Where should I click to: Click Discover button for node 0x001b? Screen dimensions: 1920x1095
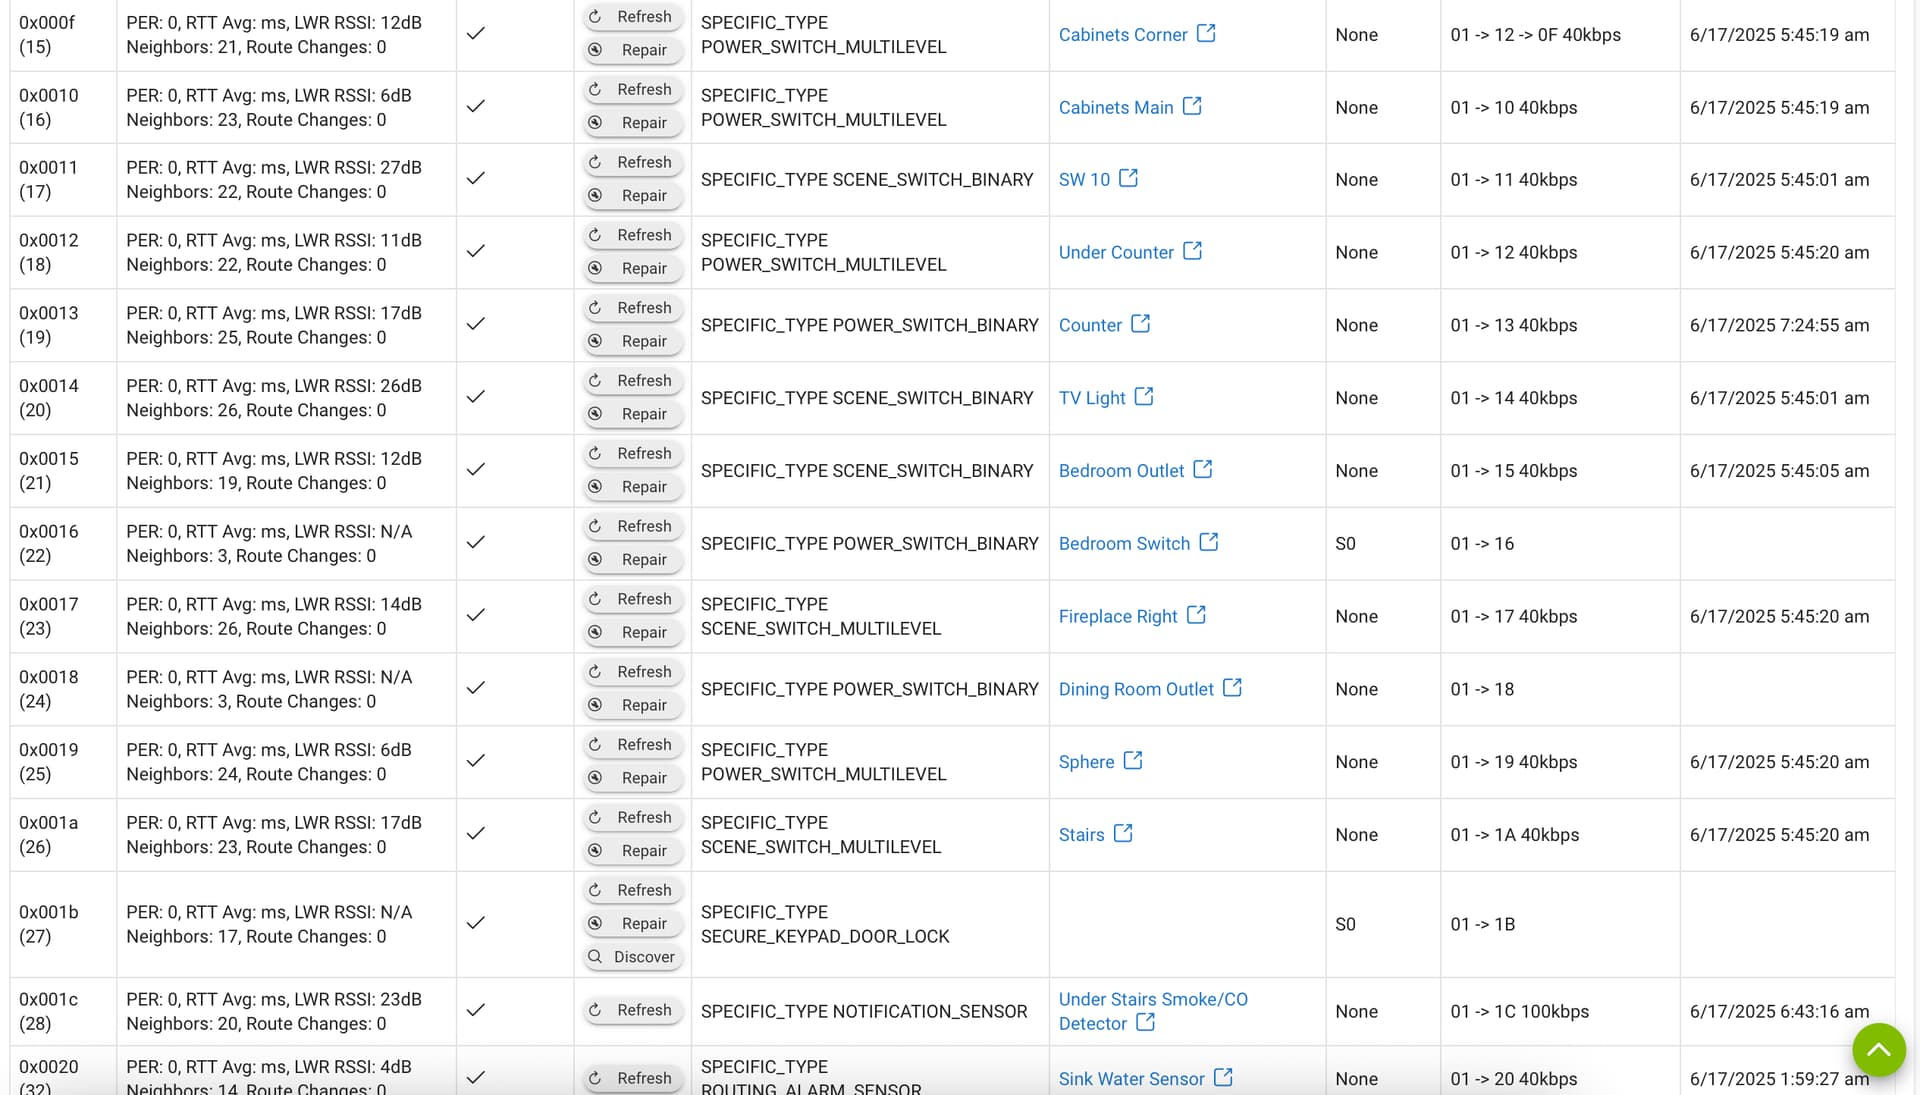click(x=633, y=957)
